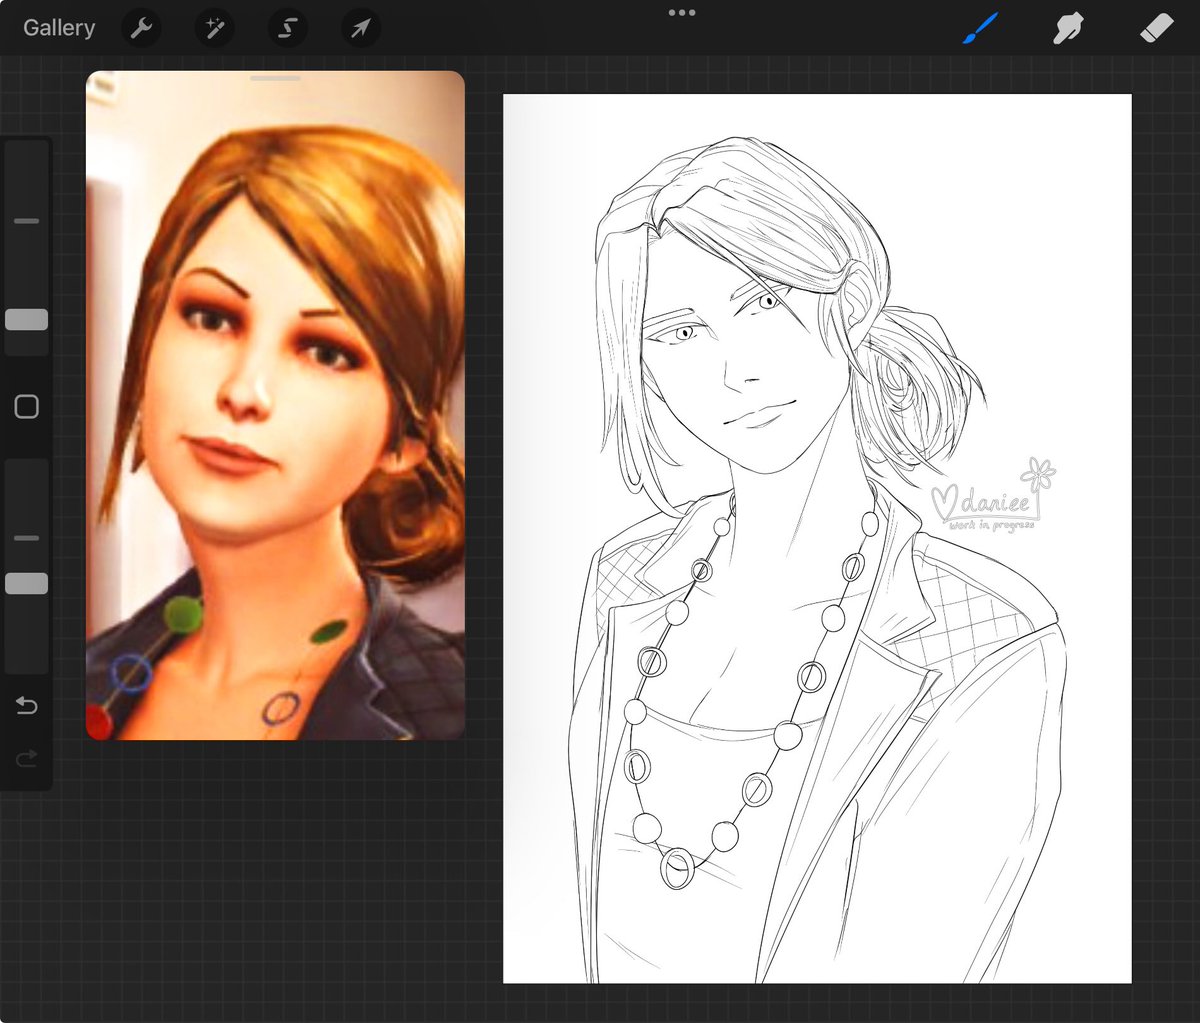Viewport: 1200px width, 1023px height.
Task: Tap the reference window's top grab handle
Action: (275, 78)
